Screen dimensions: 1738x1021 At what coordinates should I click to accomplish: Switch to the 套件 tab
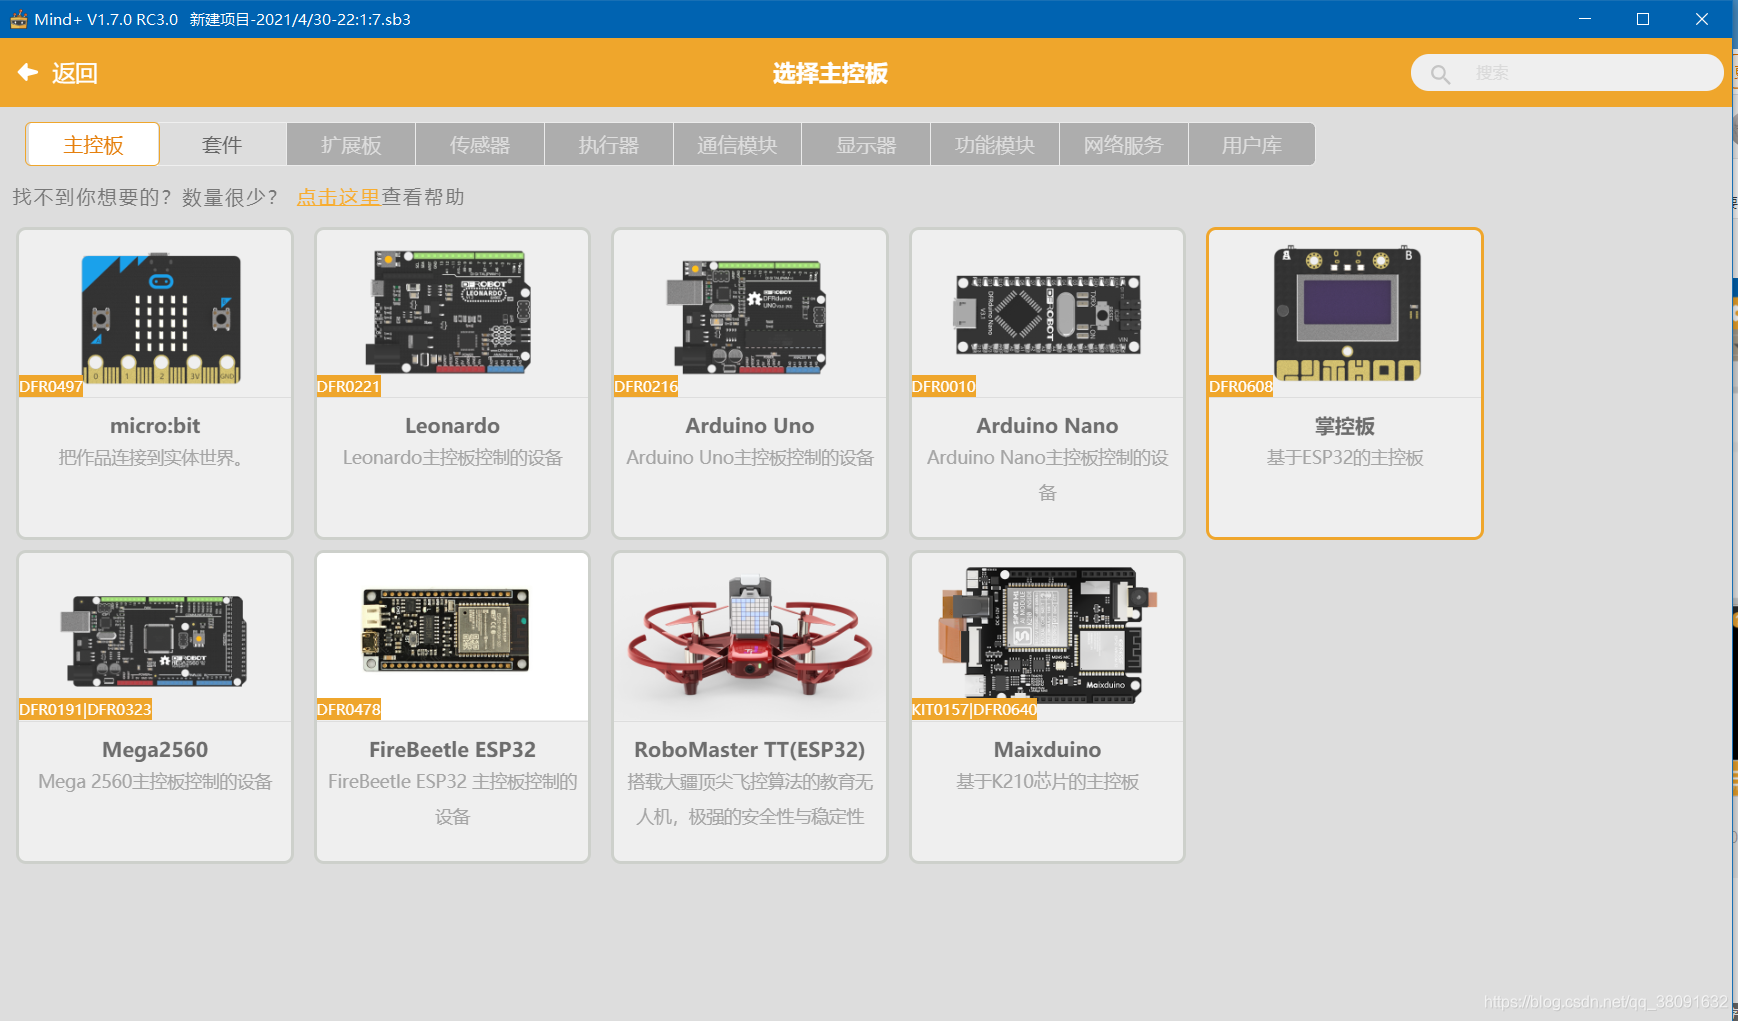(222, 145)
